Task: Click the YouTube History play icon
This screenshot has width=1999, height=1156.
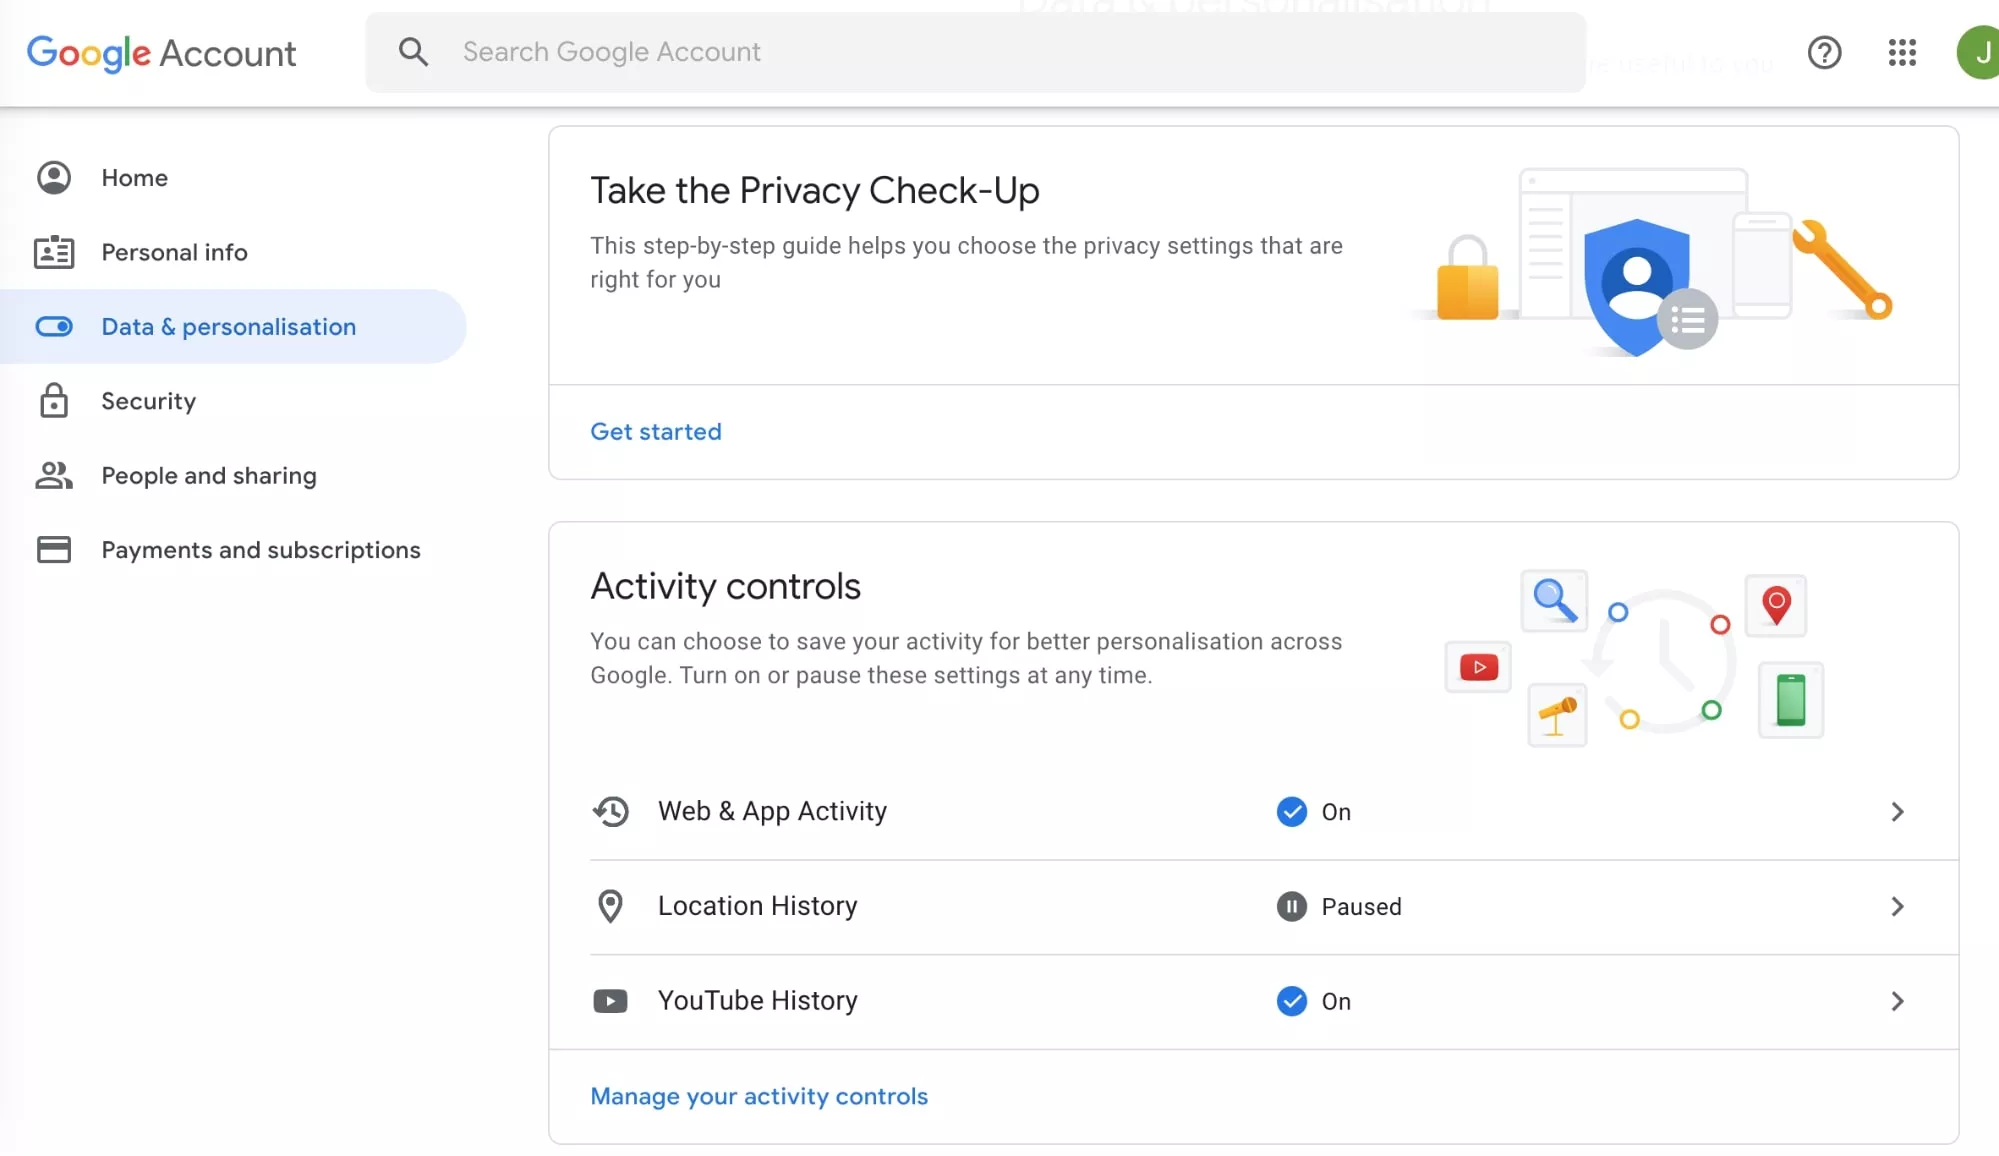Action: point(610,1001)
